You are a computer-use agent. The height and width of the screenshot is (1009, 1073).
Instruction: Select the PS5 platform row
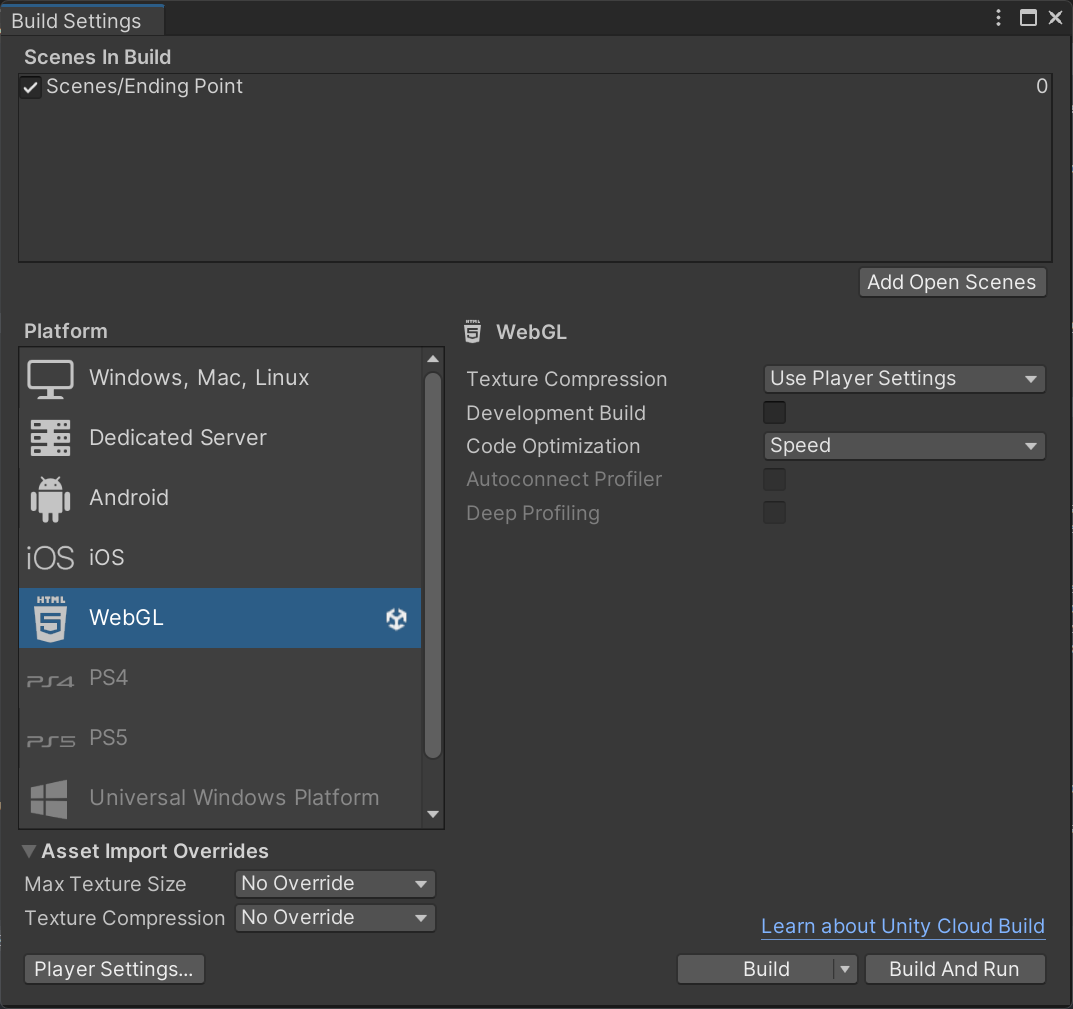click(x=220, y=739)
